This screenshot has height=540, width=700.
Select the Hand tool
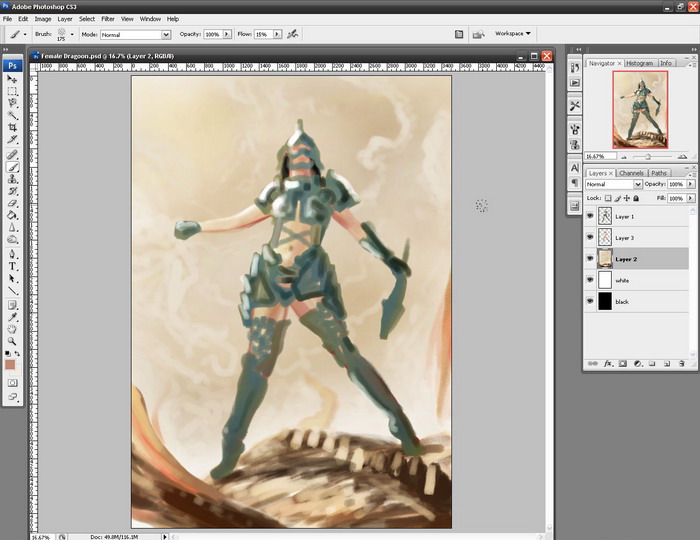12,329
